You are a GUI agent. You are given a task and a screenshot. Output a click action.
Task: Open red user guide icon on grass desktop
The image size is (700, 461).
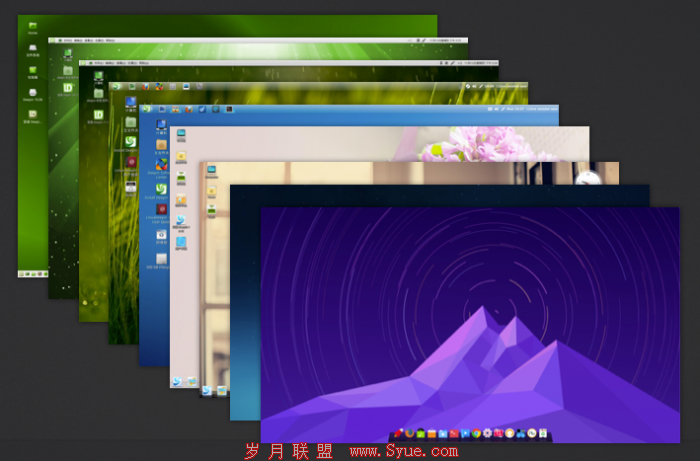click(x=131, y=162)
